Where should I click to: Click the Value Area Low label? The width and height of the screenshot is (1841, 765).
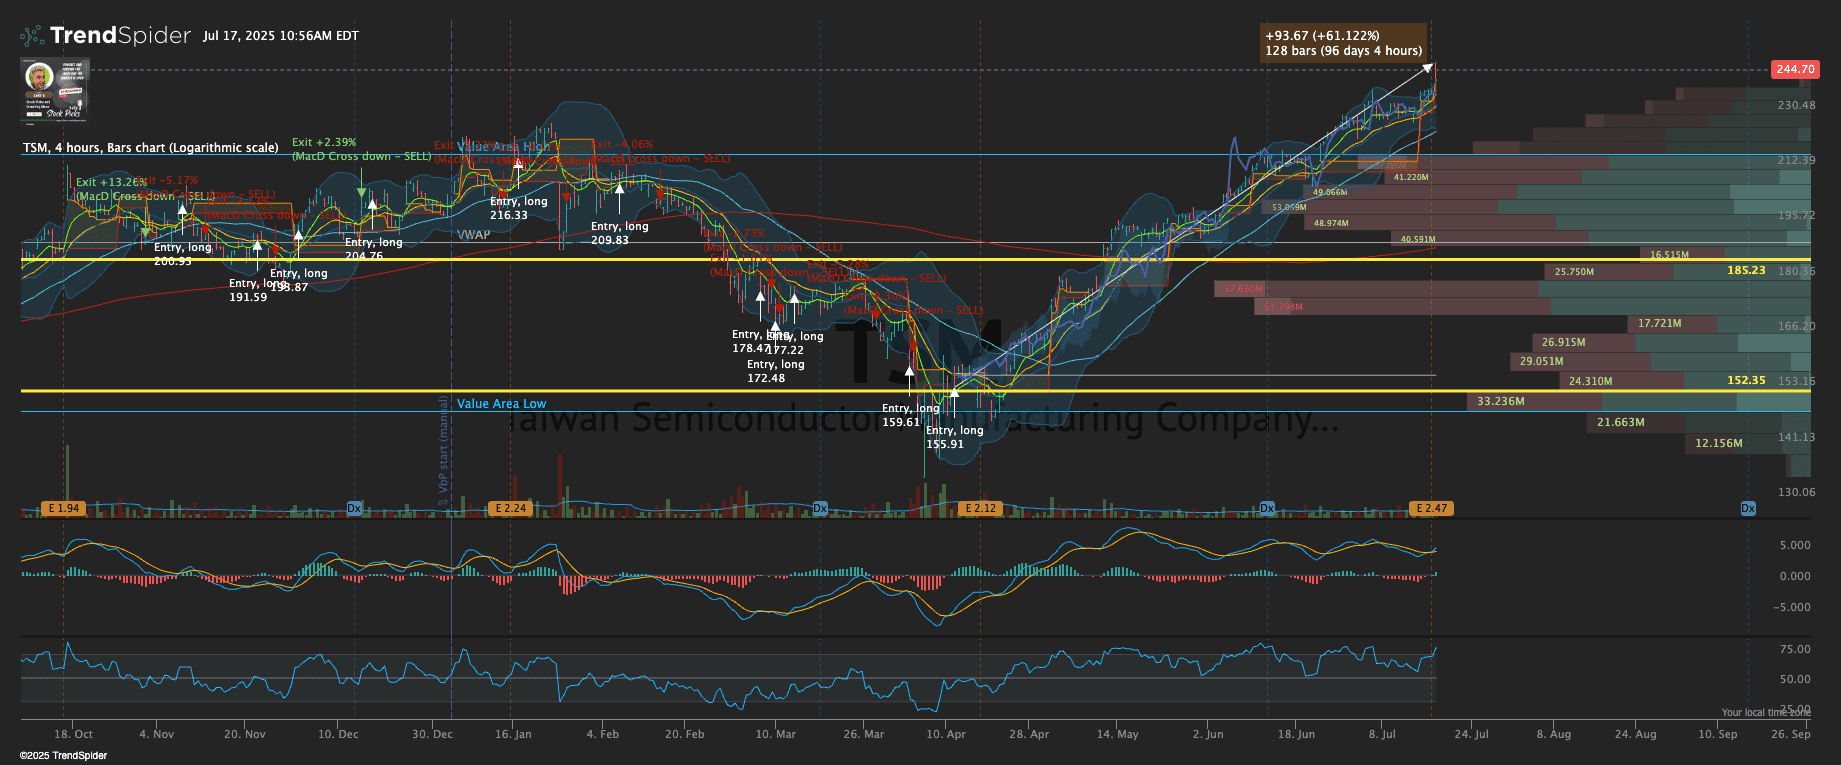tap(502, 404)
